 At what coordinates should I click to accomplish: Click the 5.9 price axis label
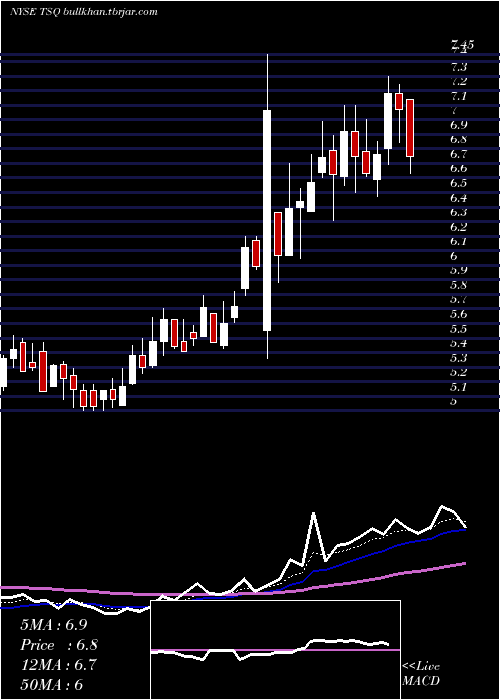[459, 271]
